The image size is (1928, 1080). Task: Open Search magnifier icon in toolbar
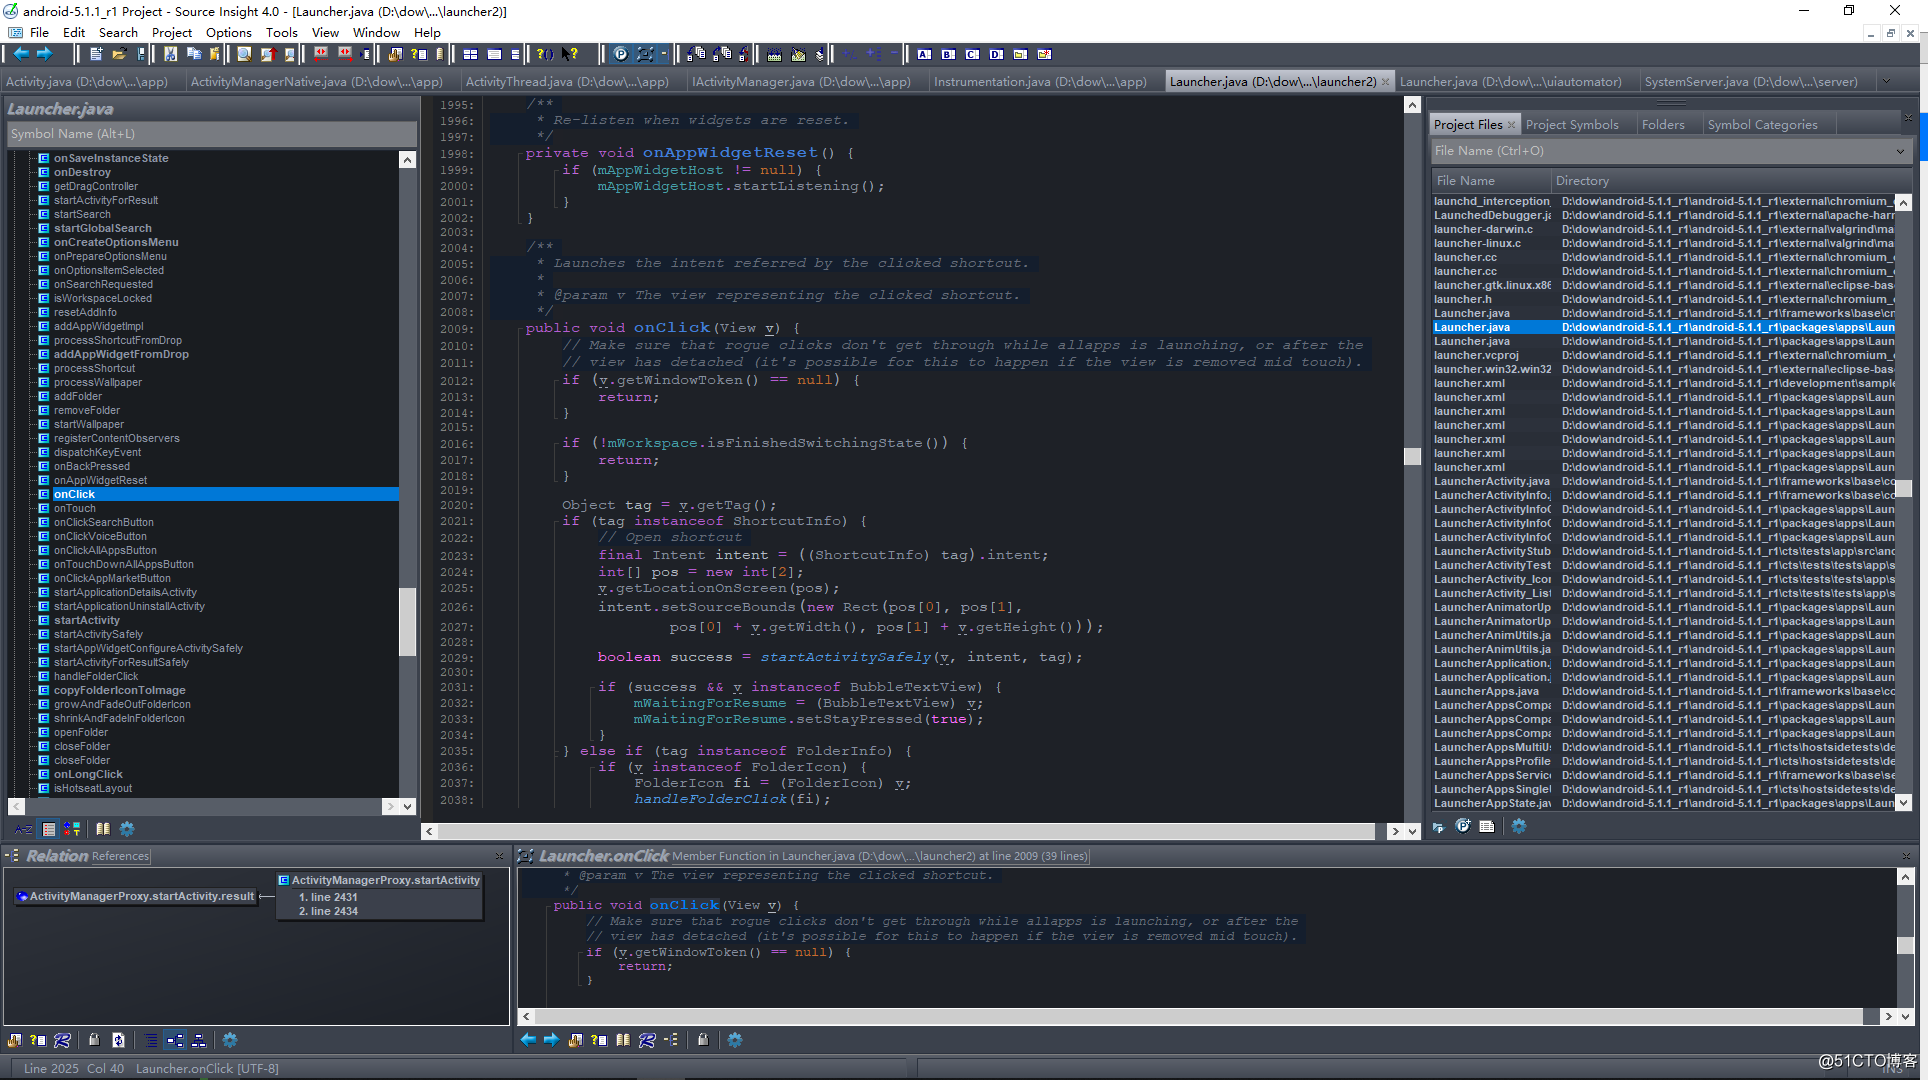[x=244, y=54]
